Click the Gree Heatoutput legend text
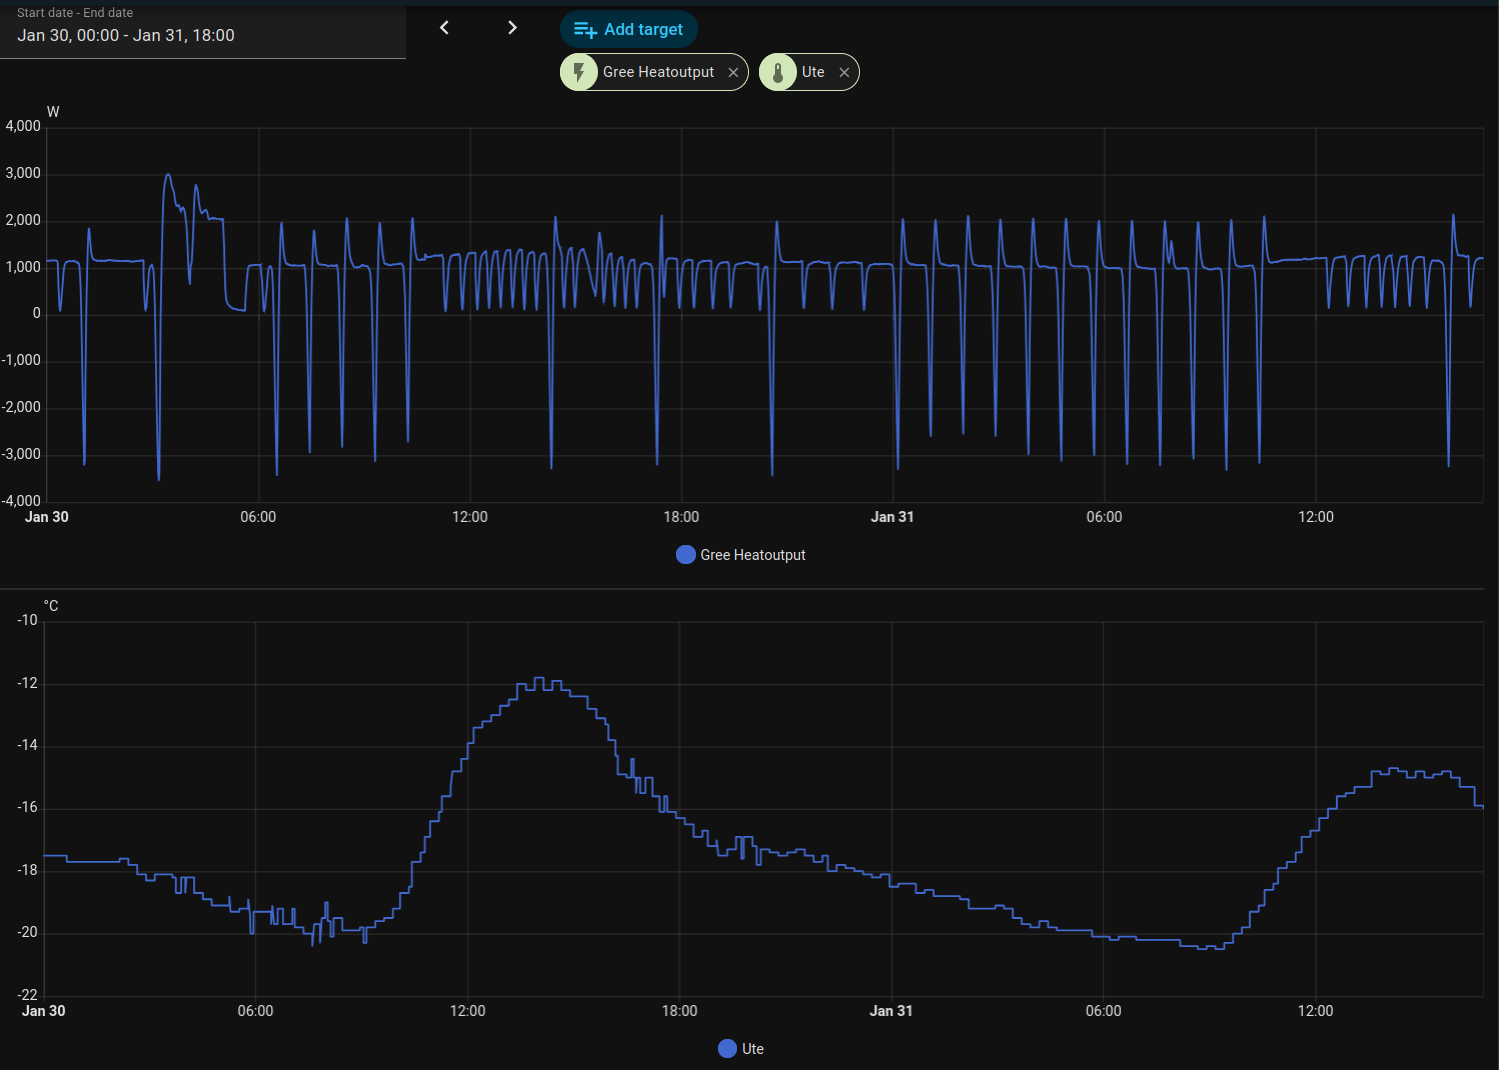This screenshot has width=1499, height=1070. (x=752, y=555)
